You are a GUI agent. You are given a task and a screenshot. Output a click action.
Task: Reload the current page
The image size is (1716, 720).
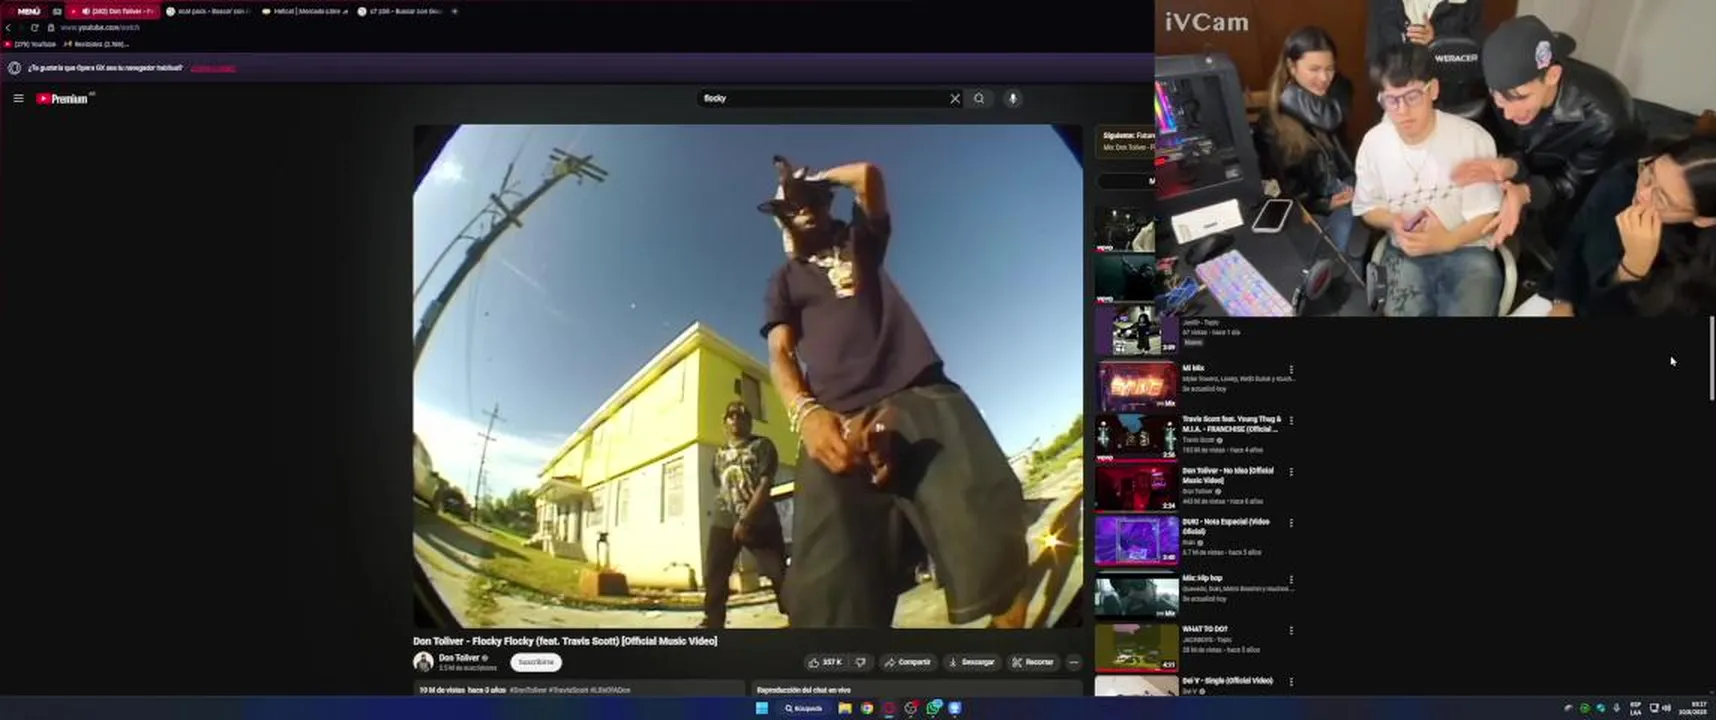click(34, 27)
